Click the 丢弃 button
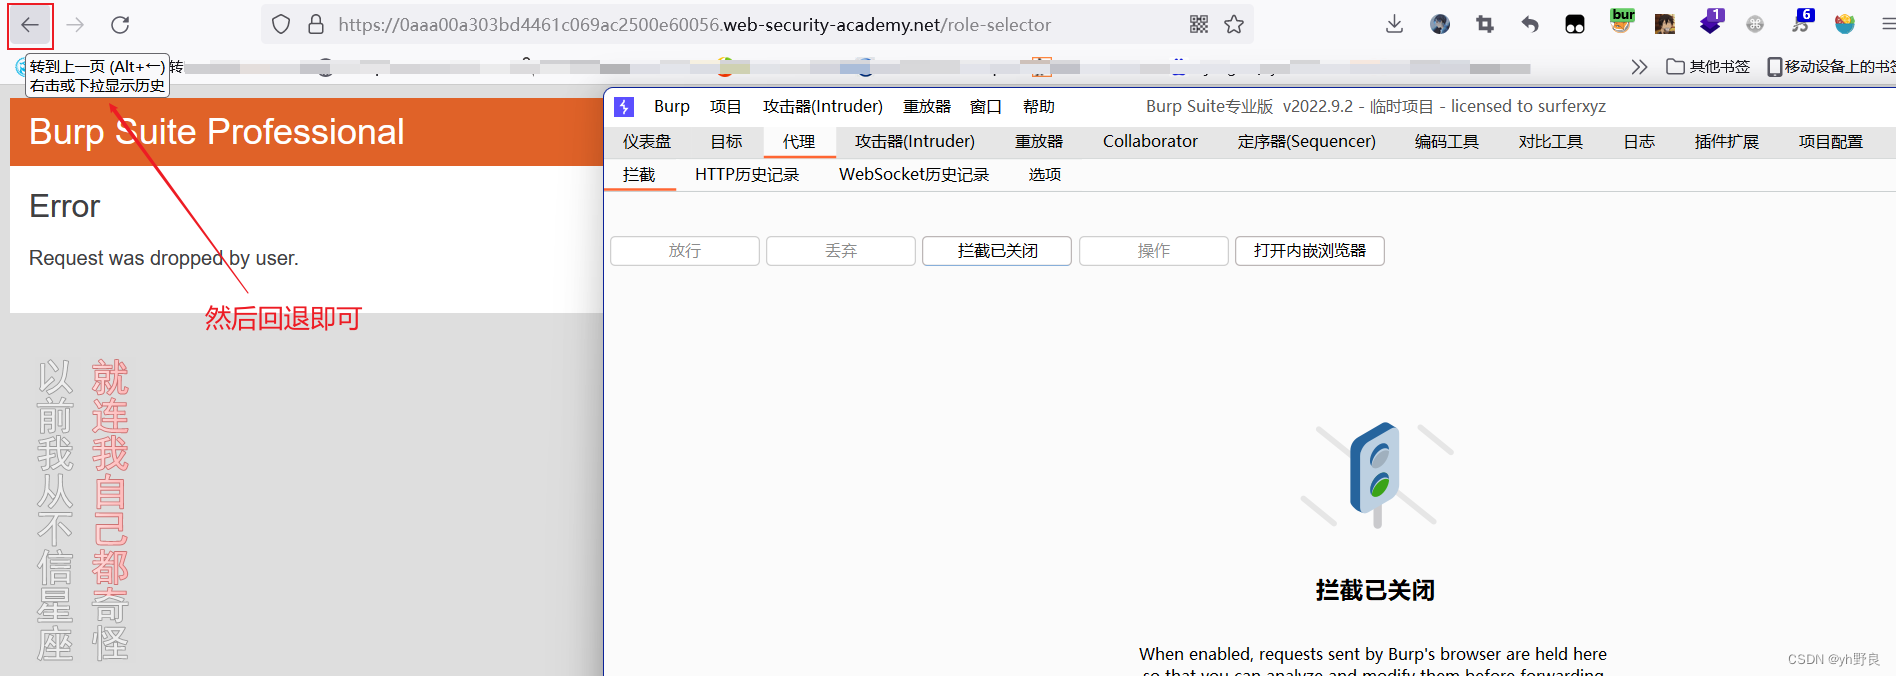This screenshot has width=1896, height=676. (841, 251)
